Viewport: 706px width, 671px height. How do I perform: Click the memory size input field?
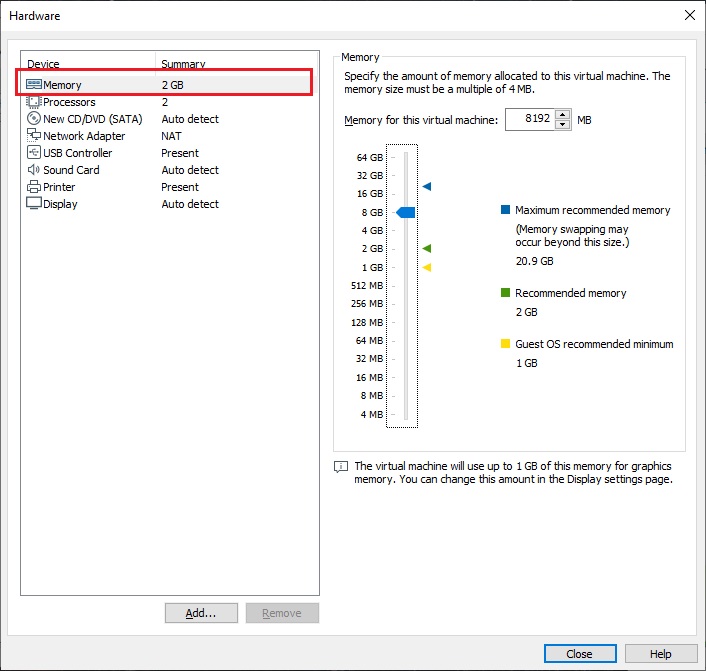pos(530,119)
